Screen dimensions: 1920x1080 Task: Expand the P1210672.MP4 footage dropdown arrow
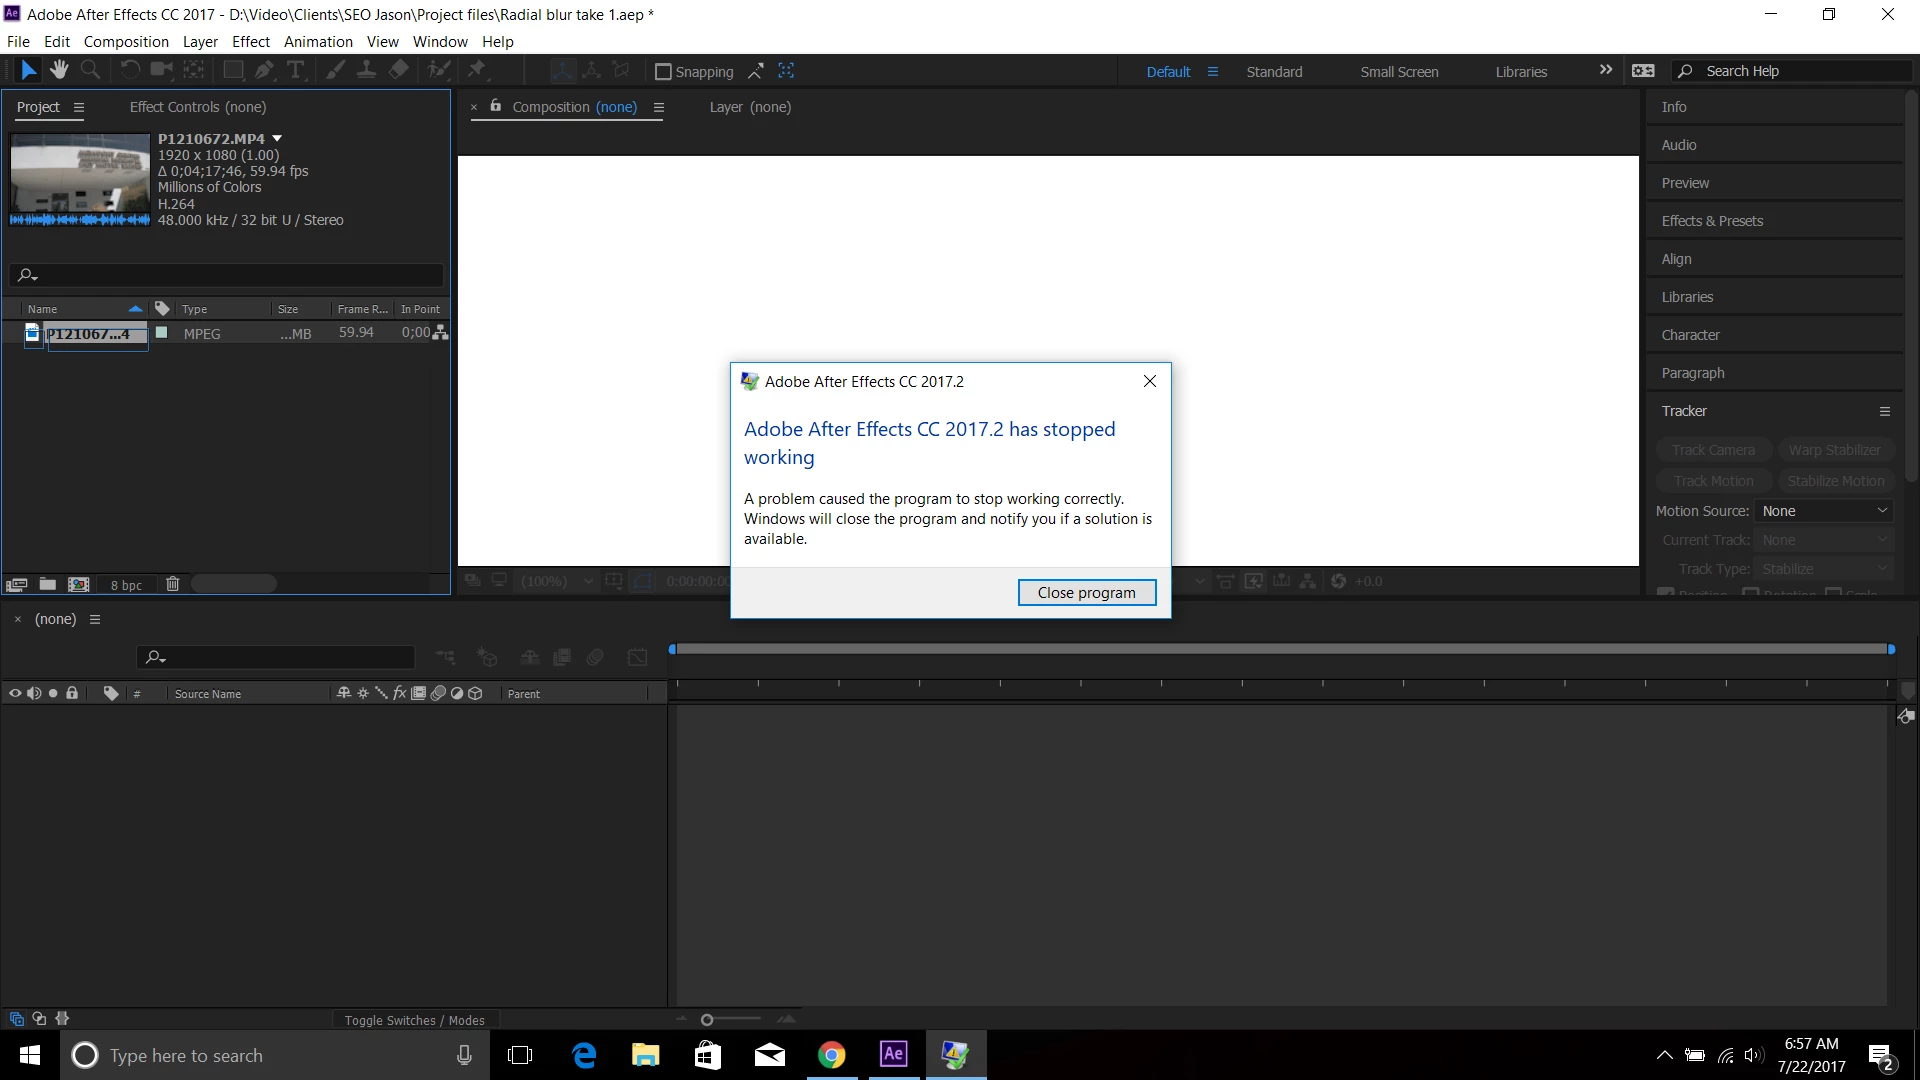pos(277,139)
